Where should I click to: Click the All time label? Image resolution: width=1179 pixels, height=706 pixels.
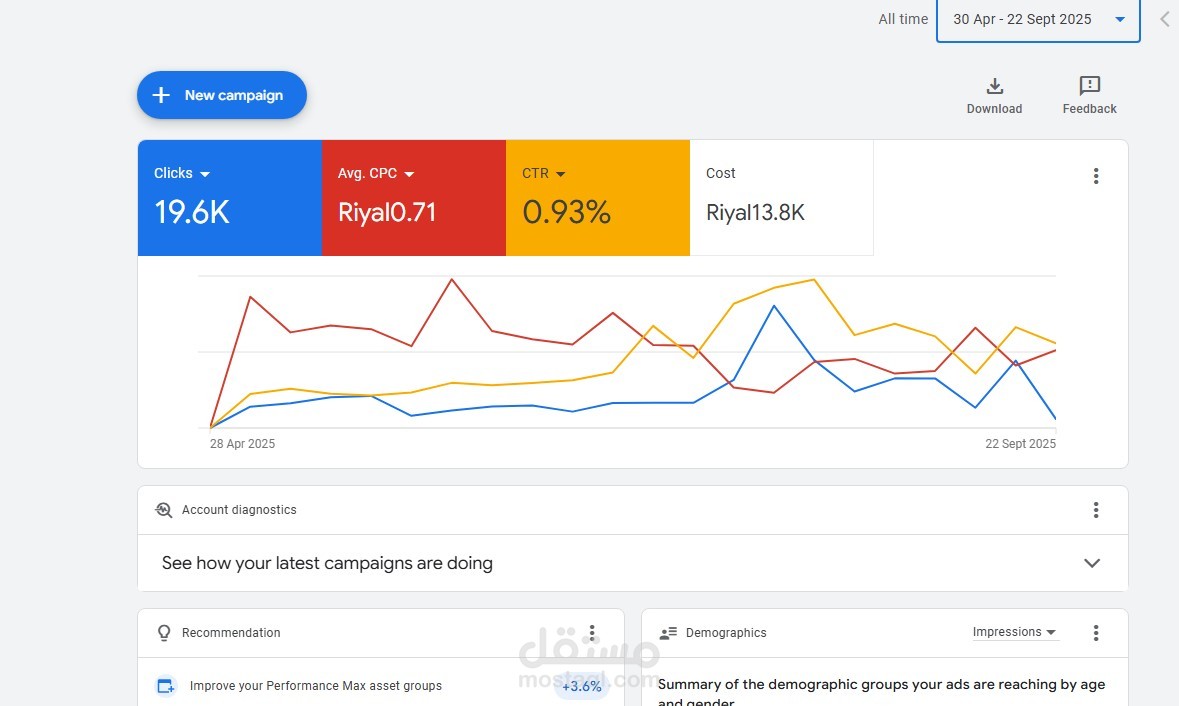click(x=903, y=20)
